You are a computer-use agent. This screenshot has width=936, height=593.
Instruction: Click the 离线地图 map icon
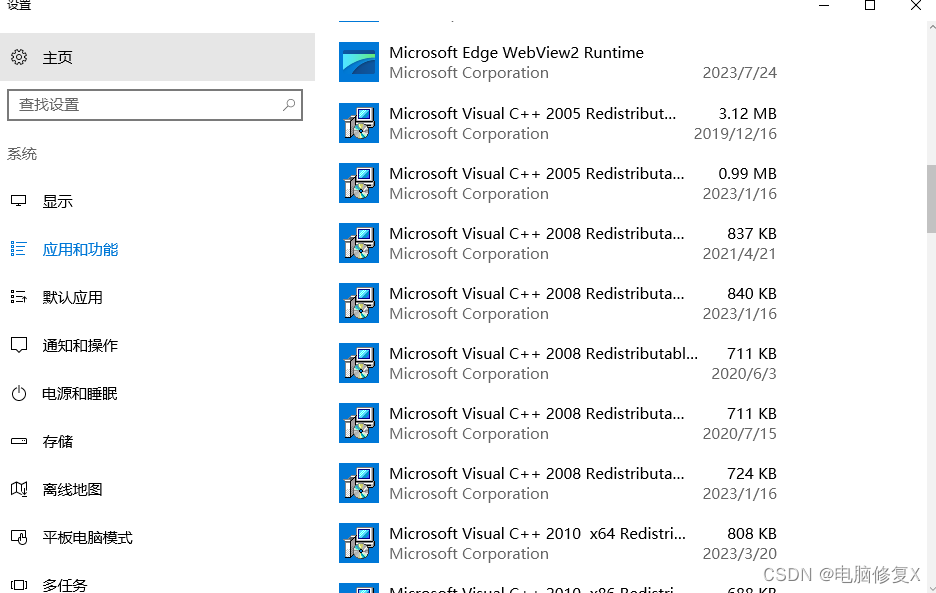pyautogui.click(x=19, y=489)
